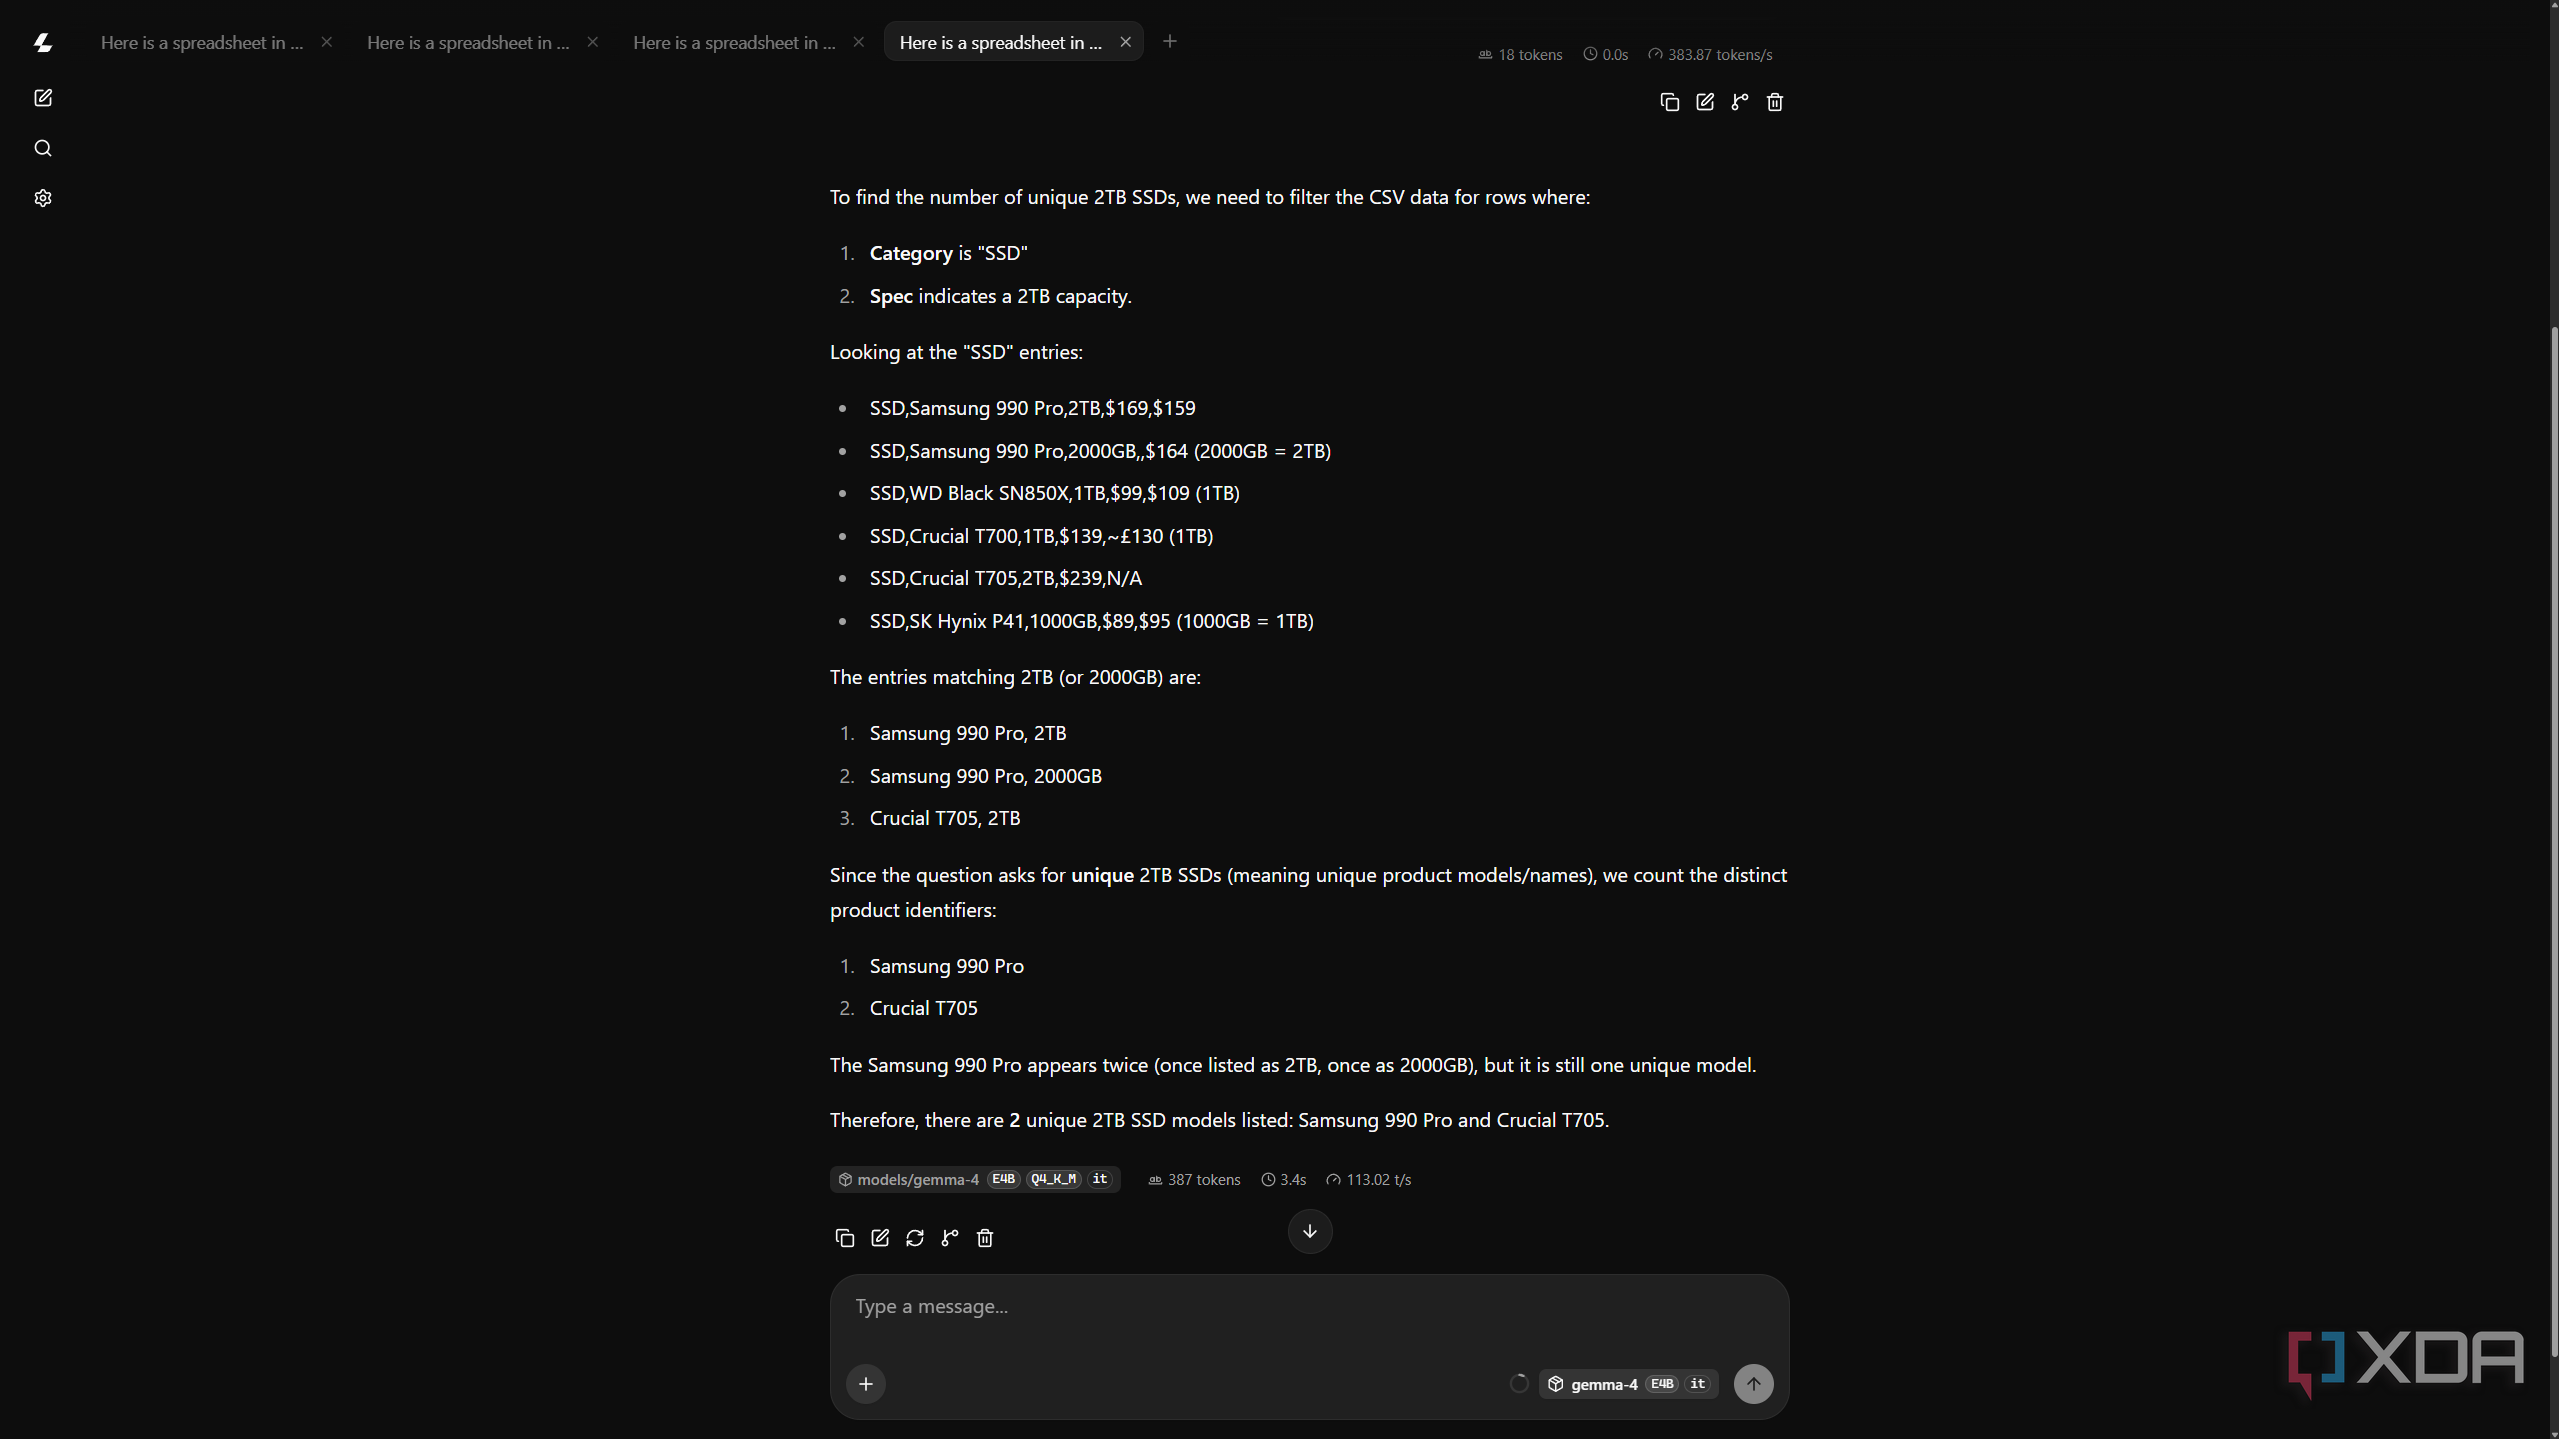Jump to bottom with the down-arrow button
Screen dimensions: 2559x1439
coord(1310,1231)
